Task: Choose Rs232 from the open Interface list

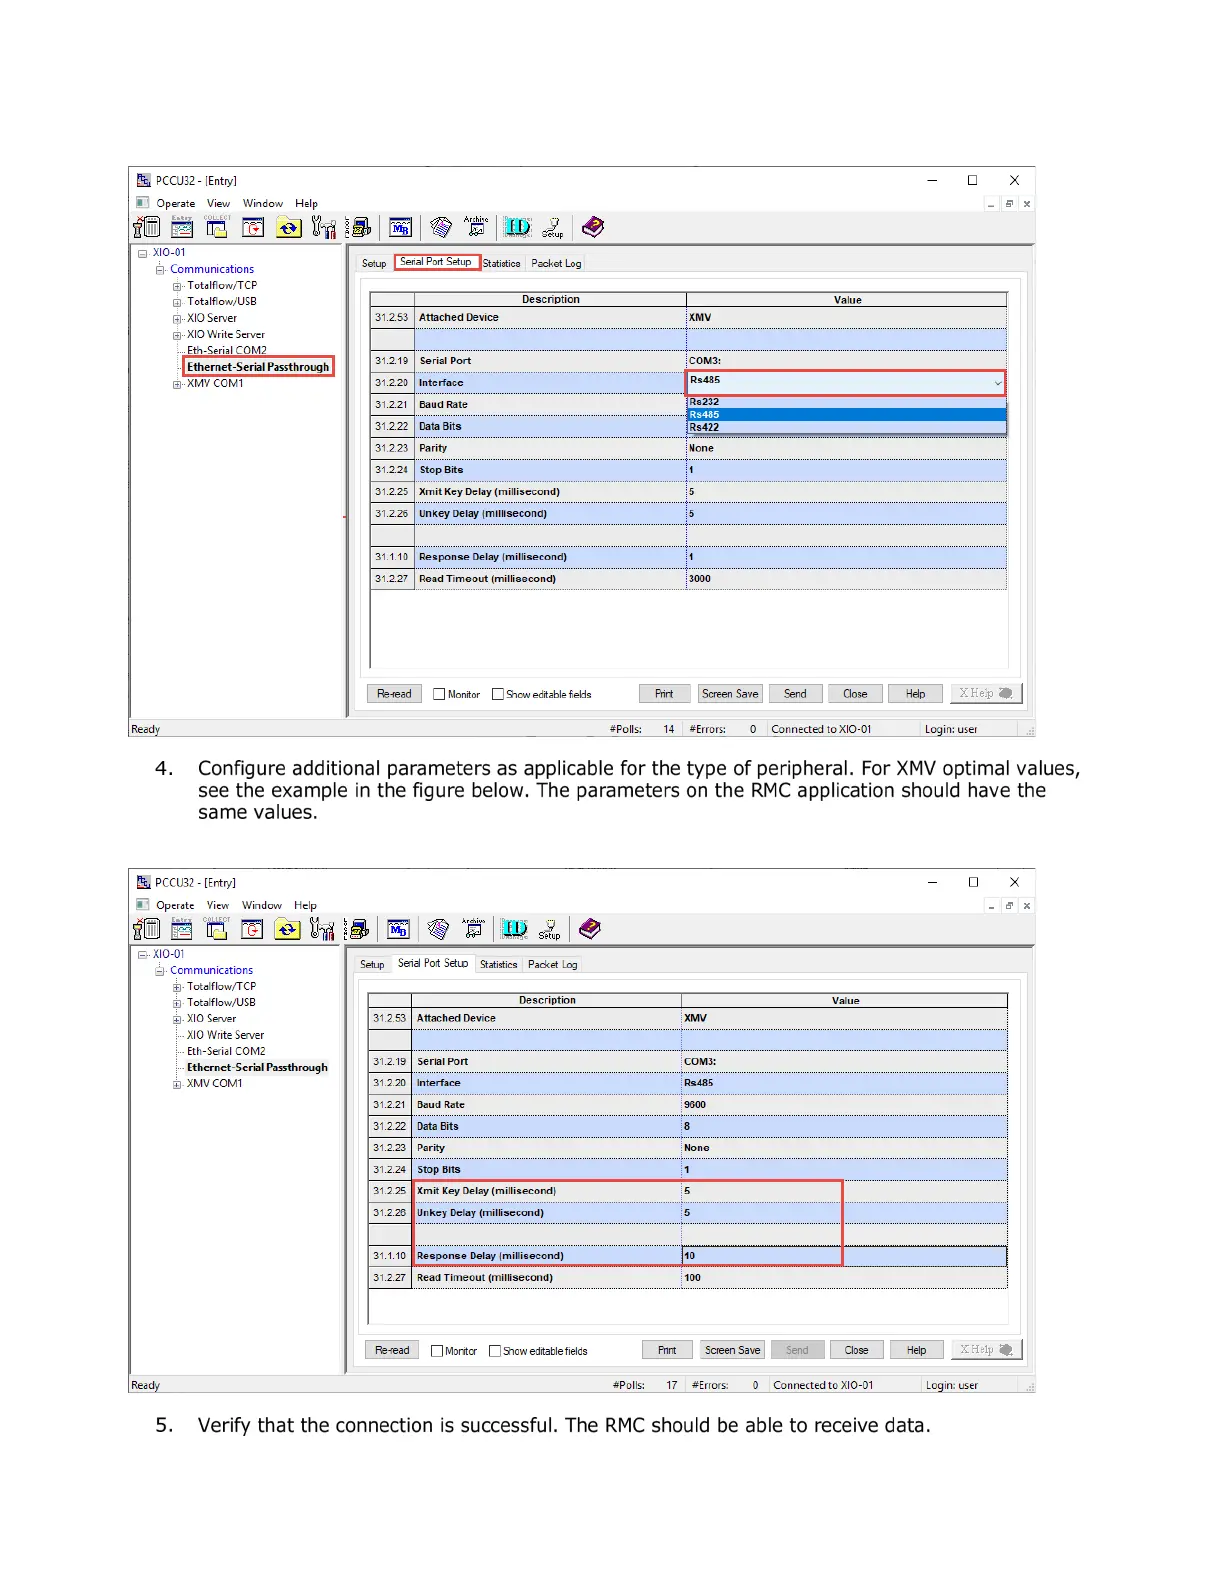Action: point(846,402)
